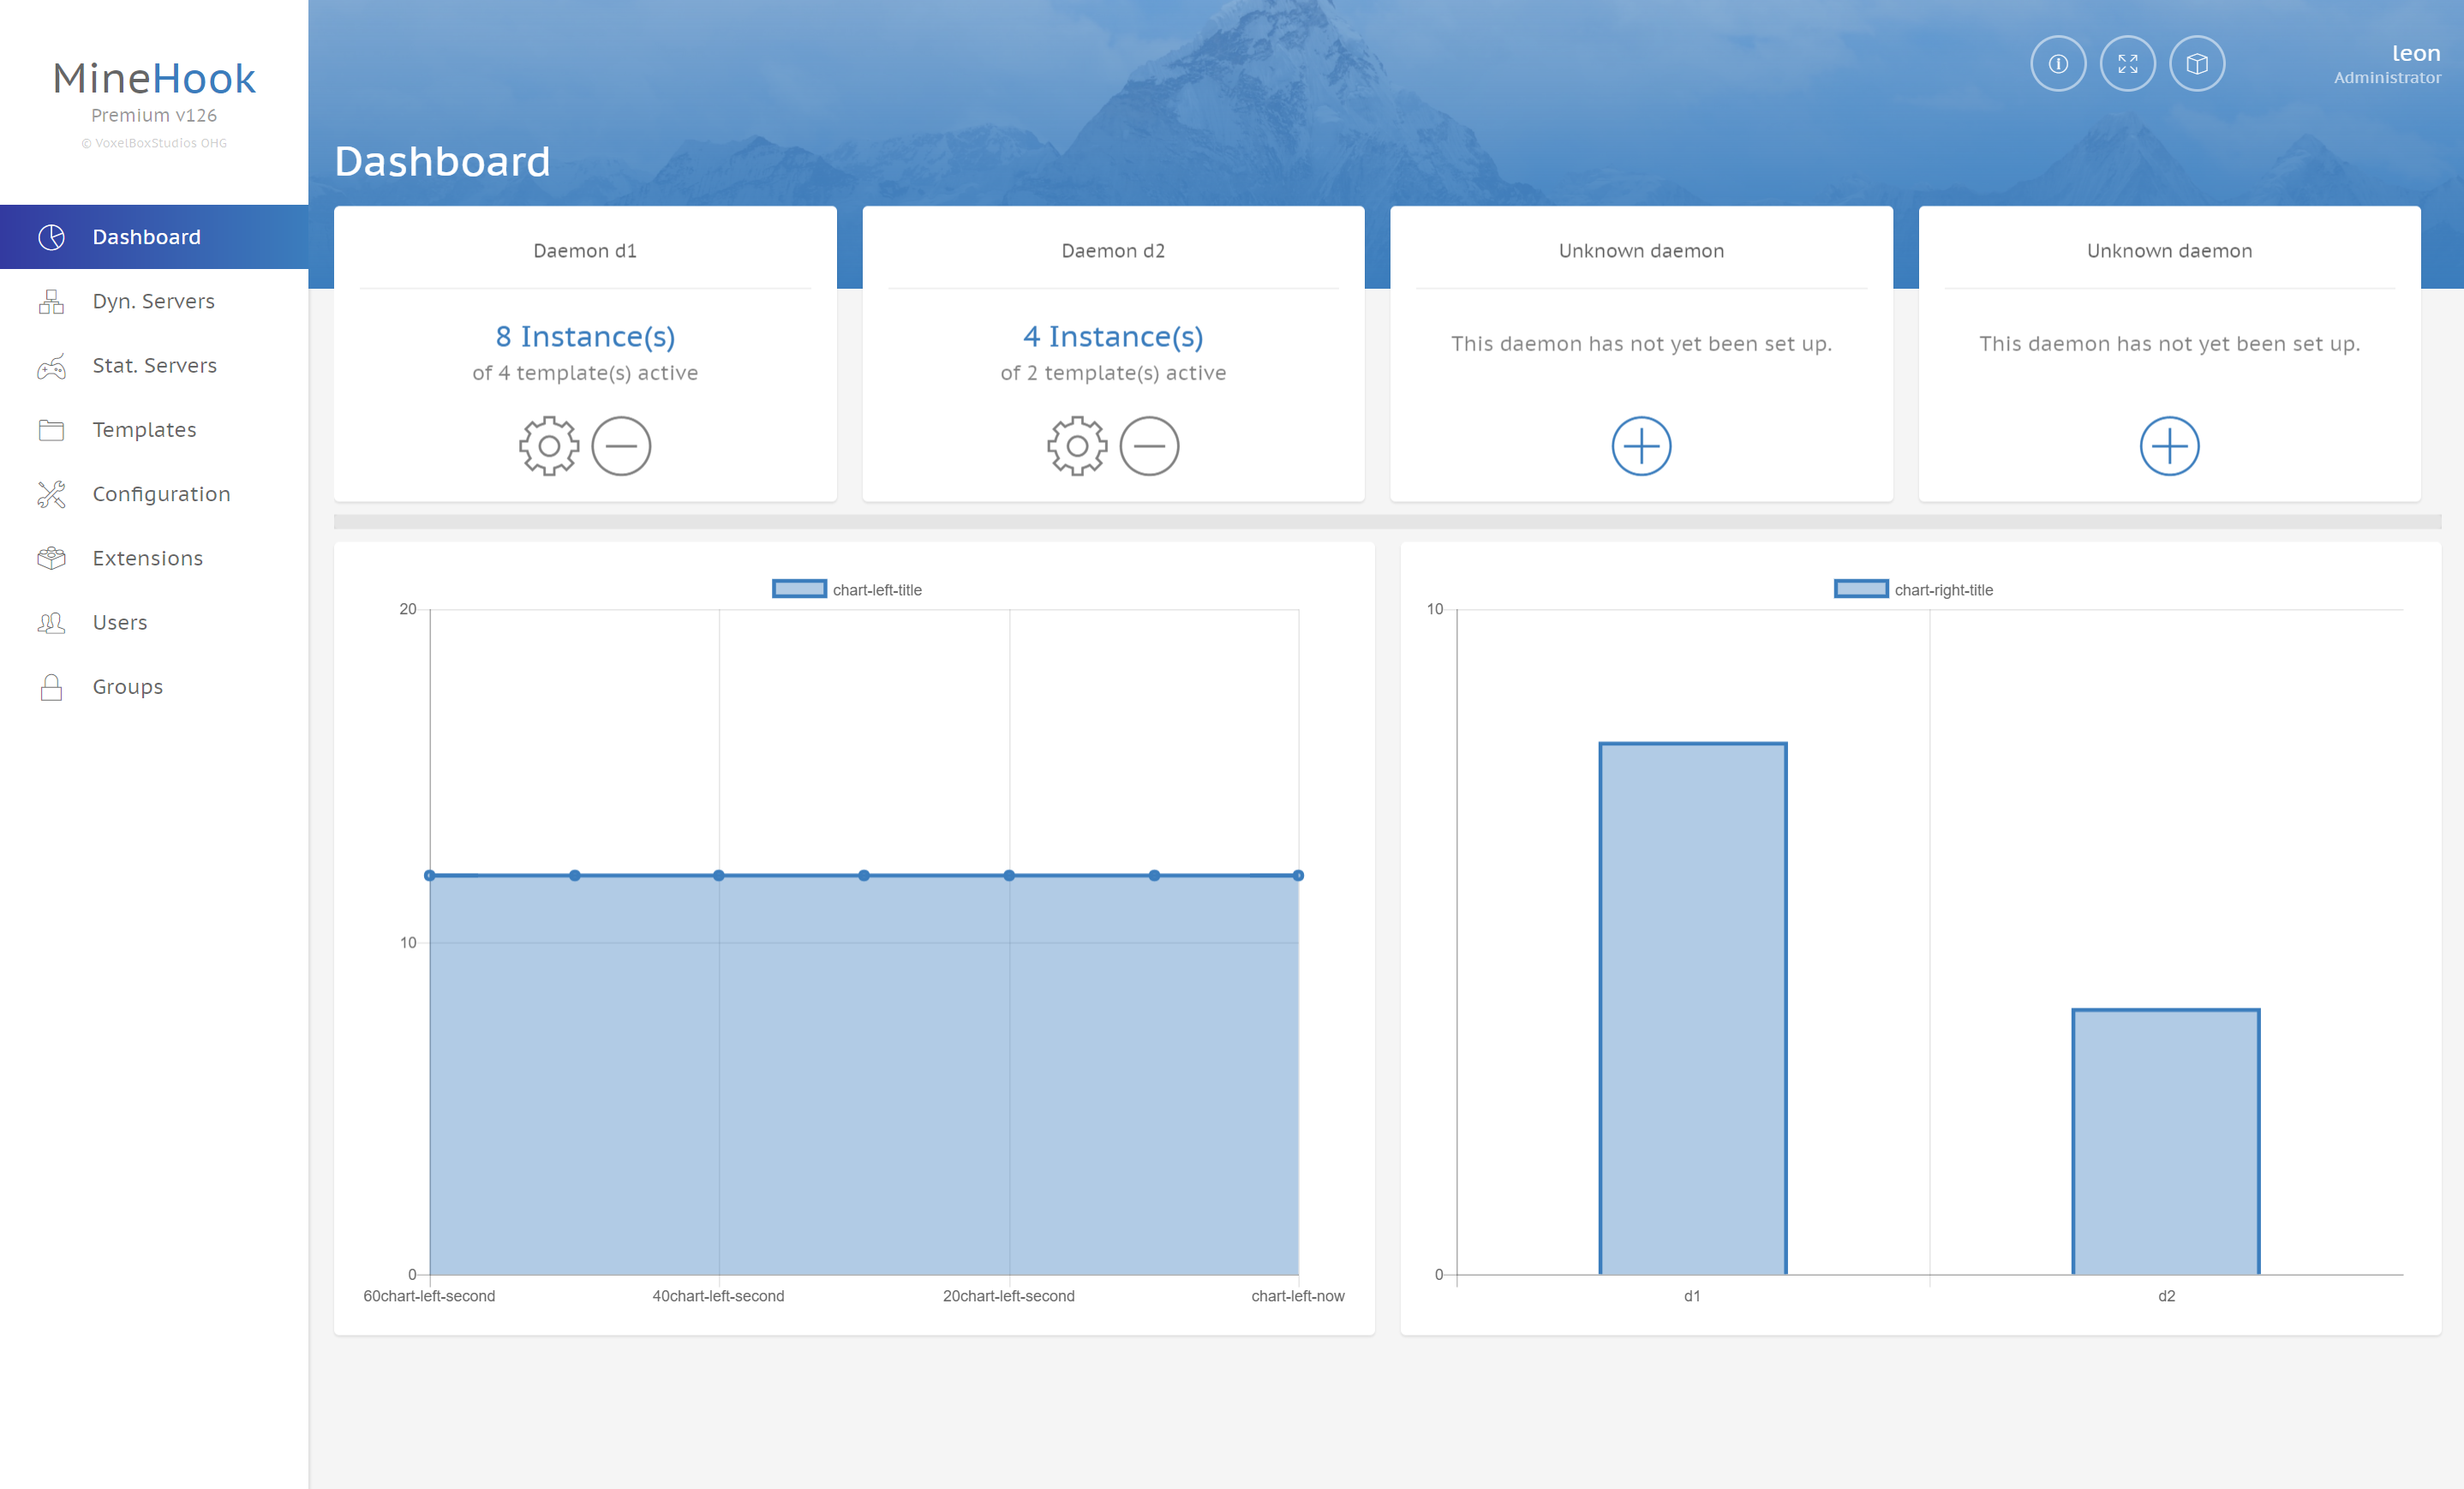Click the d1 bar in right chart
Screen dimensions: 2464x1489
(1692, 1008)
